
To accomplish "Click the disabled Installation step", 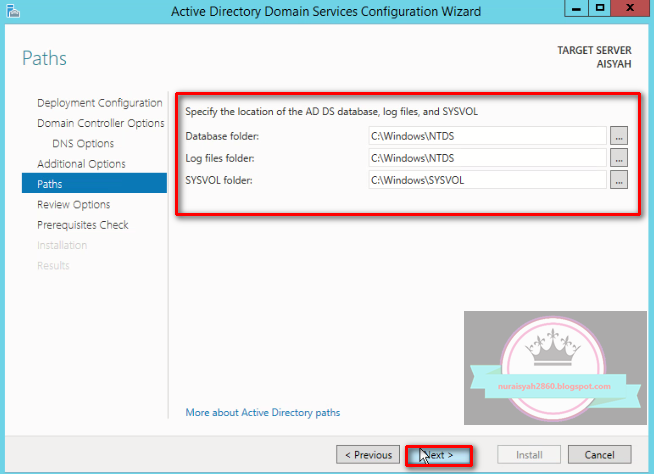I will [62, 245].
